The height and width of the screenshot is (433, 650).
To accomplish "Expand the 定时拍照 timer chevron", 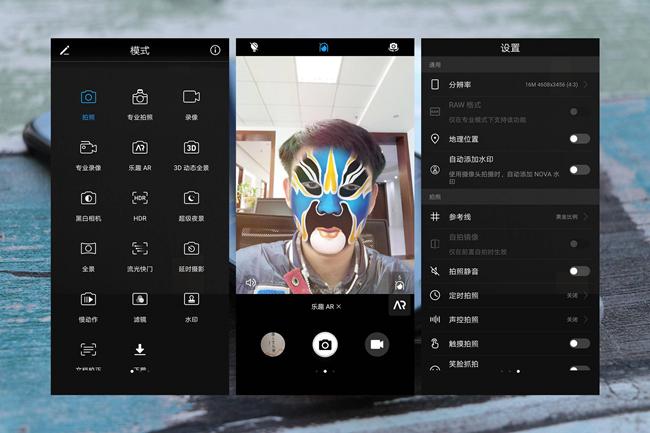I will click(586, 295).
